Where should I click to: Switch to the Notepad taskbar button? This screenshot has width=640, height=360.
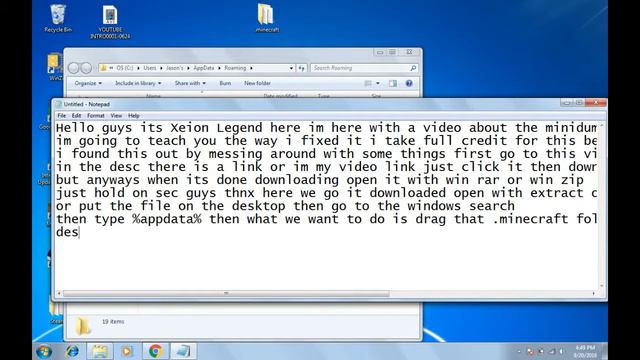click(x=183, y=351)
